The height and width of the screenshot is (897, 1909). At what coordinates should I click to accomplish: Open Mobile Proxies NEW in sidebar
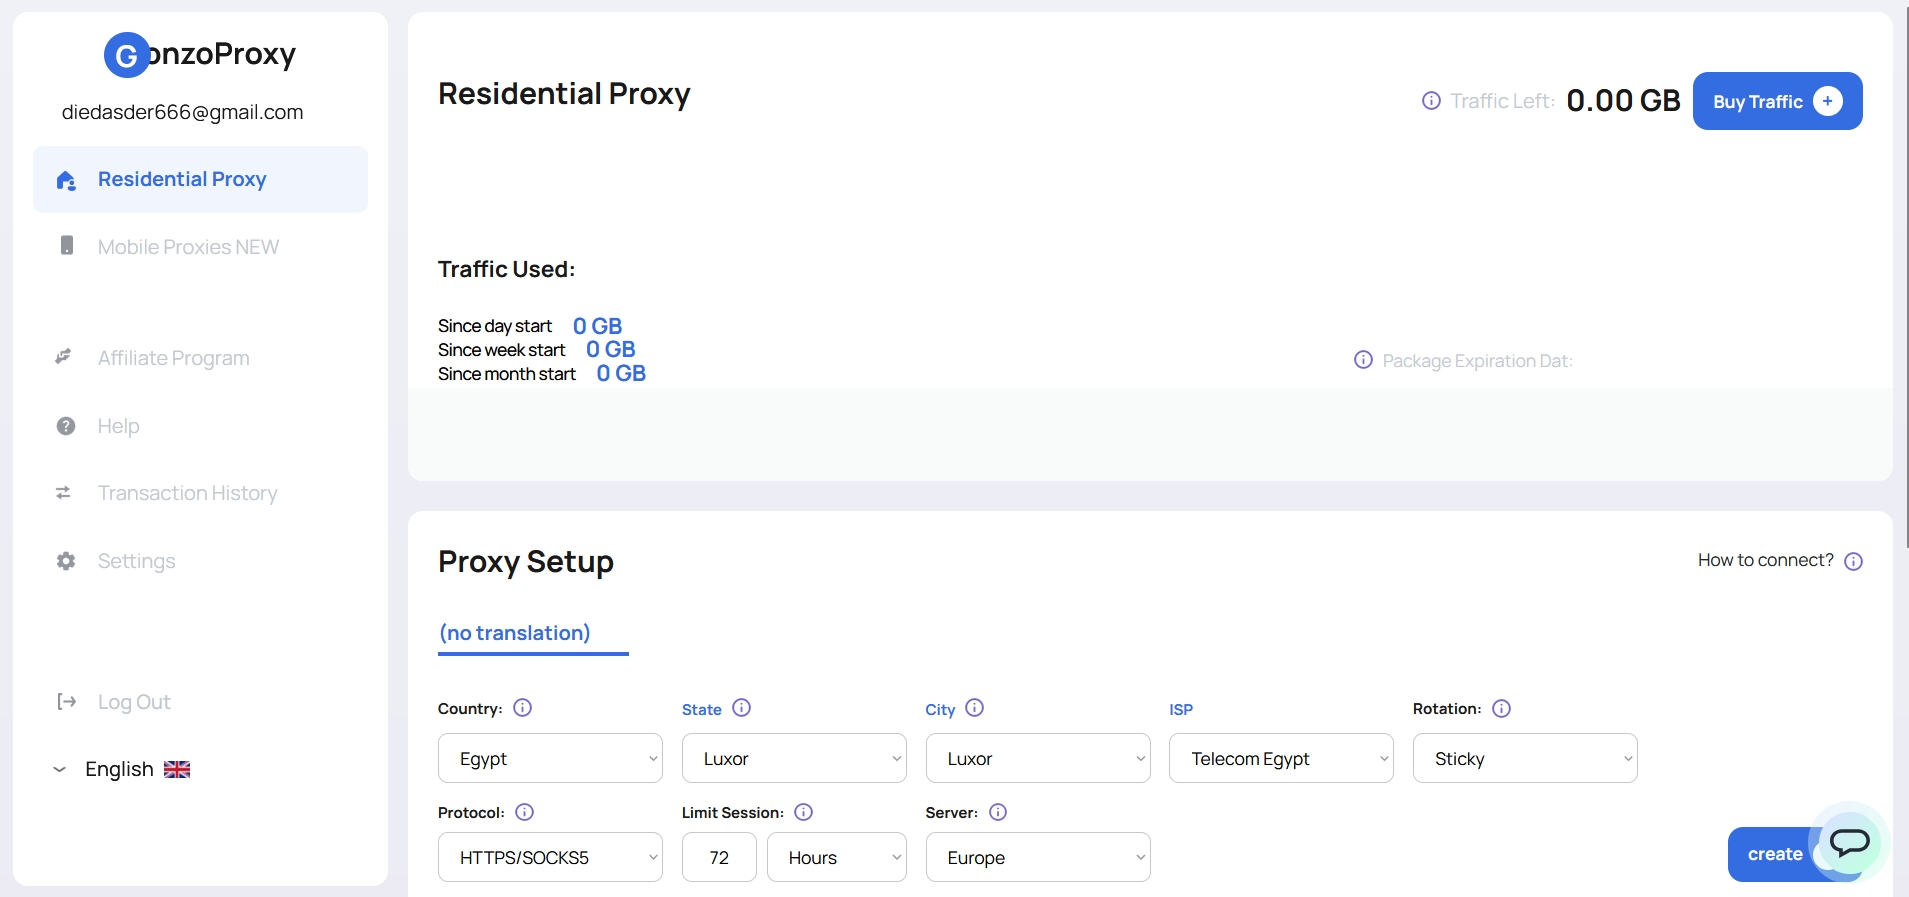[188, 247]
